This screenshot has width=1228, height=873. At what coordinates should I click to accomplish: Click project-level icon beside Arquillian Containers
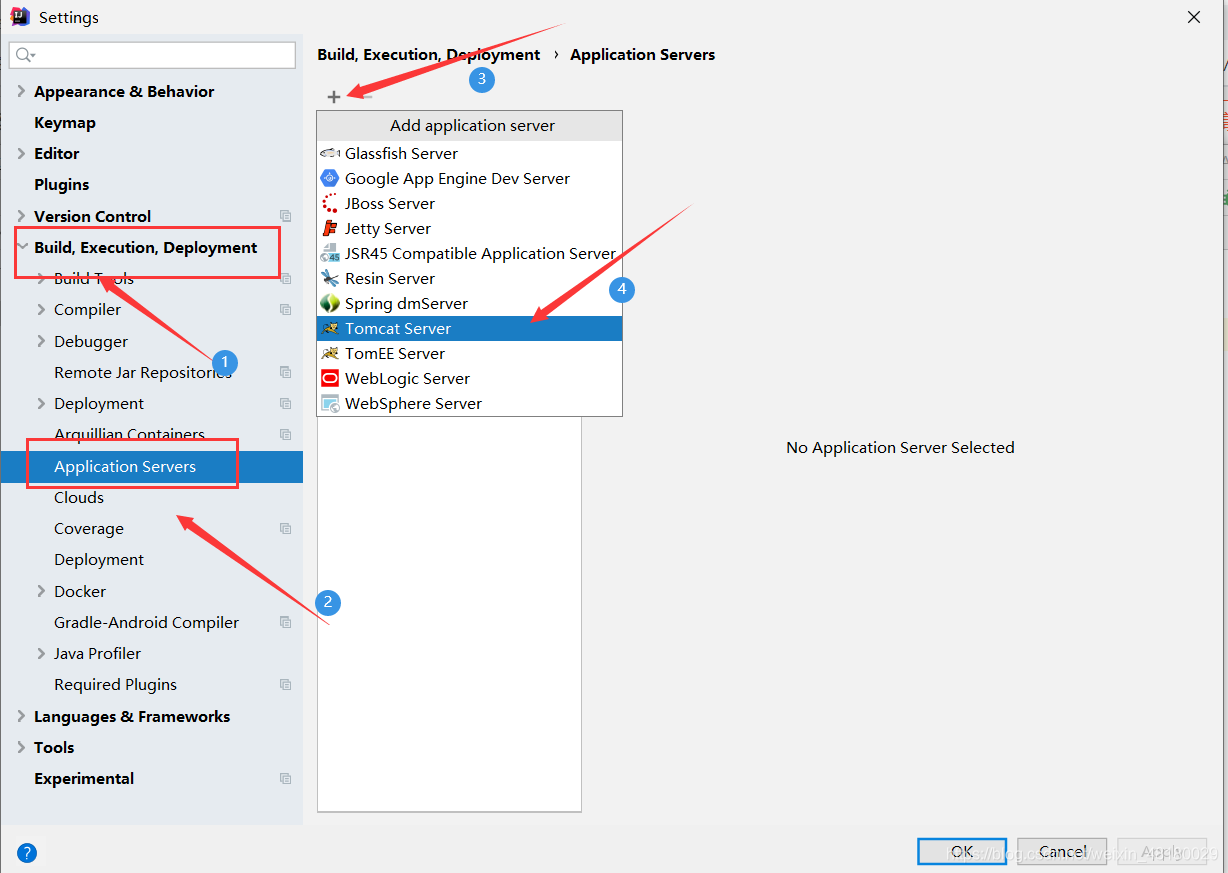(286, 435)
